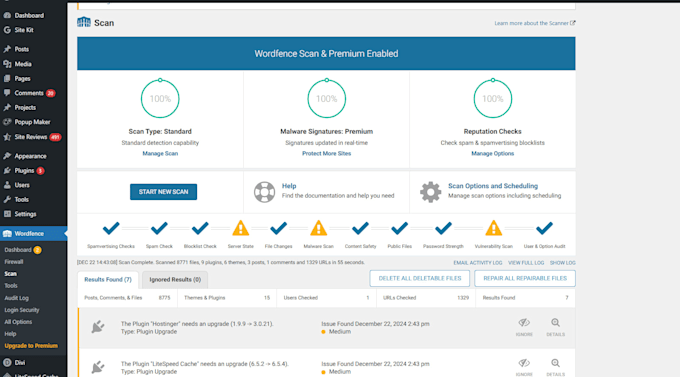Screen dimensions: 680x377
Task: Click the Spamvertising Checks checkmark icon
Action: [111, 228]
